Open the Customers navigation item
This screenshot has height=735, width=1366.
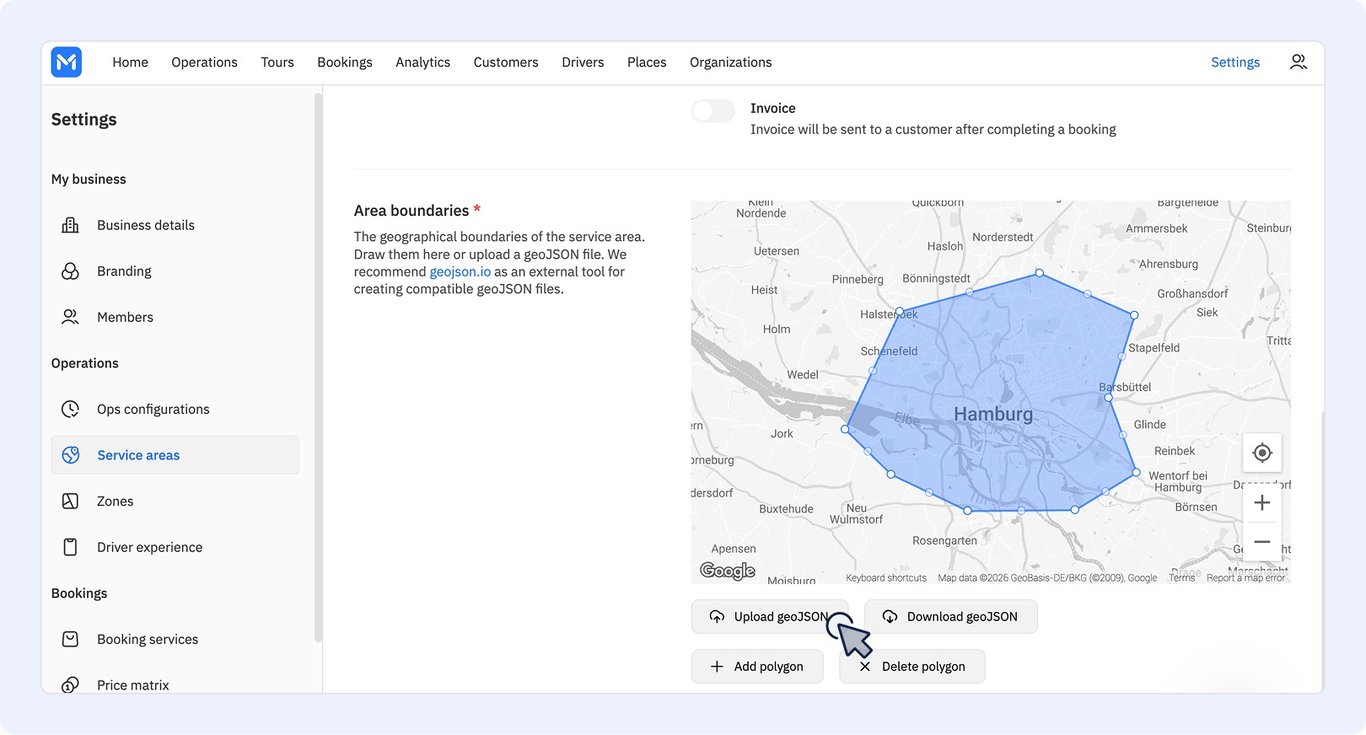point(506,62)
